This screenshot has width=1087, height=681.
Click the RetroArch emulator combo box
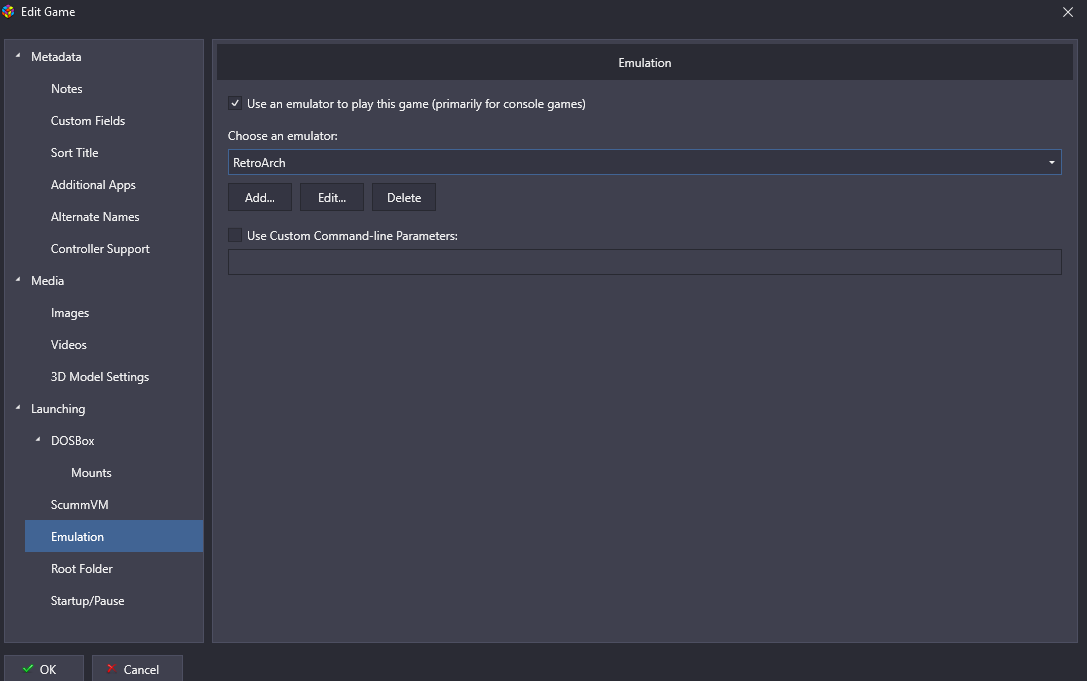(645, 162)
